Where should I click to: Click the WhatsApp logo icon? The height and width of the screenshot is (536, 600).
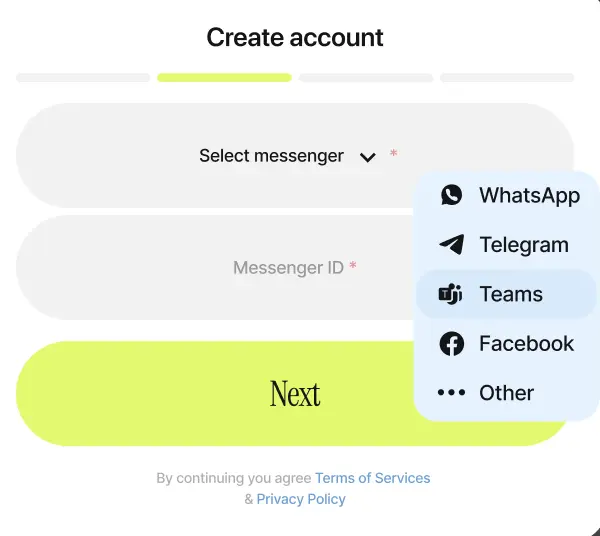click(x=452, y=195)
